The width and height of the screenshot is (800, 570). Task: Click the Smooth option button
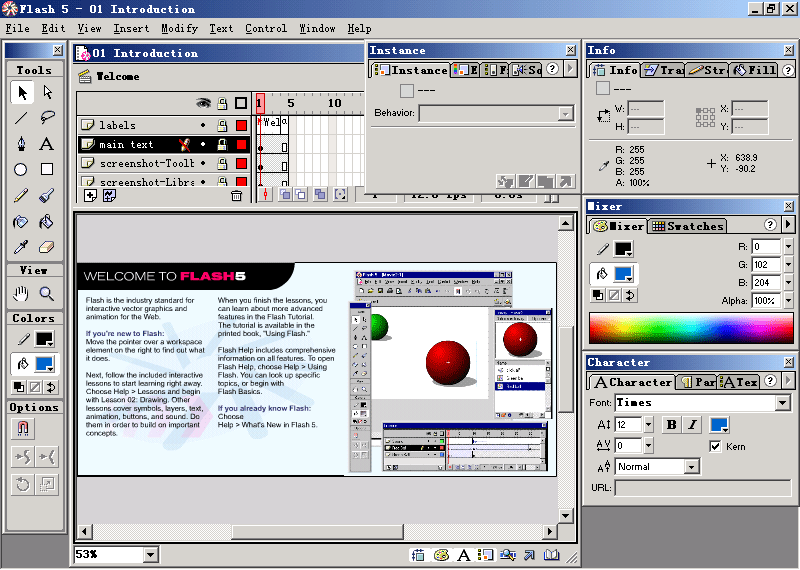pos(22,456)
